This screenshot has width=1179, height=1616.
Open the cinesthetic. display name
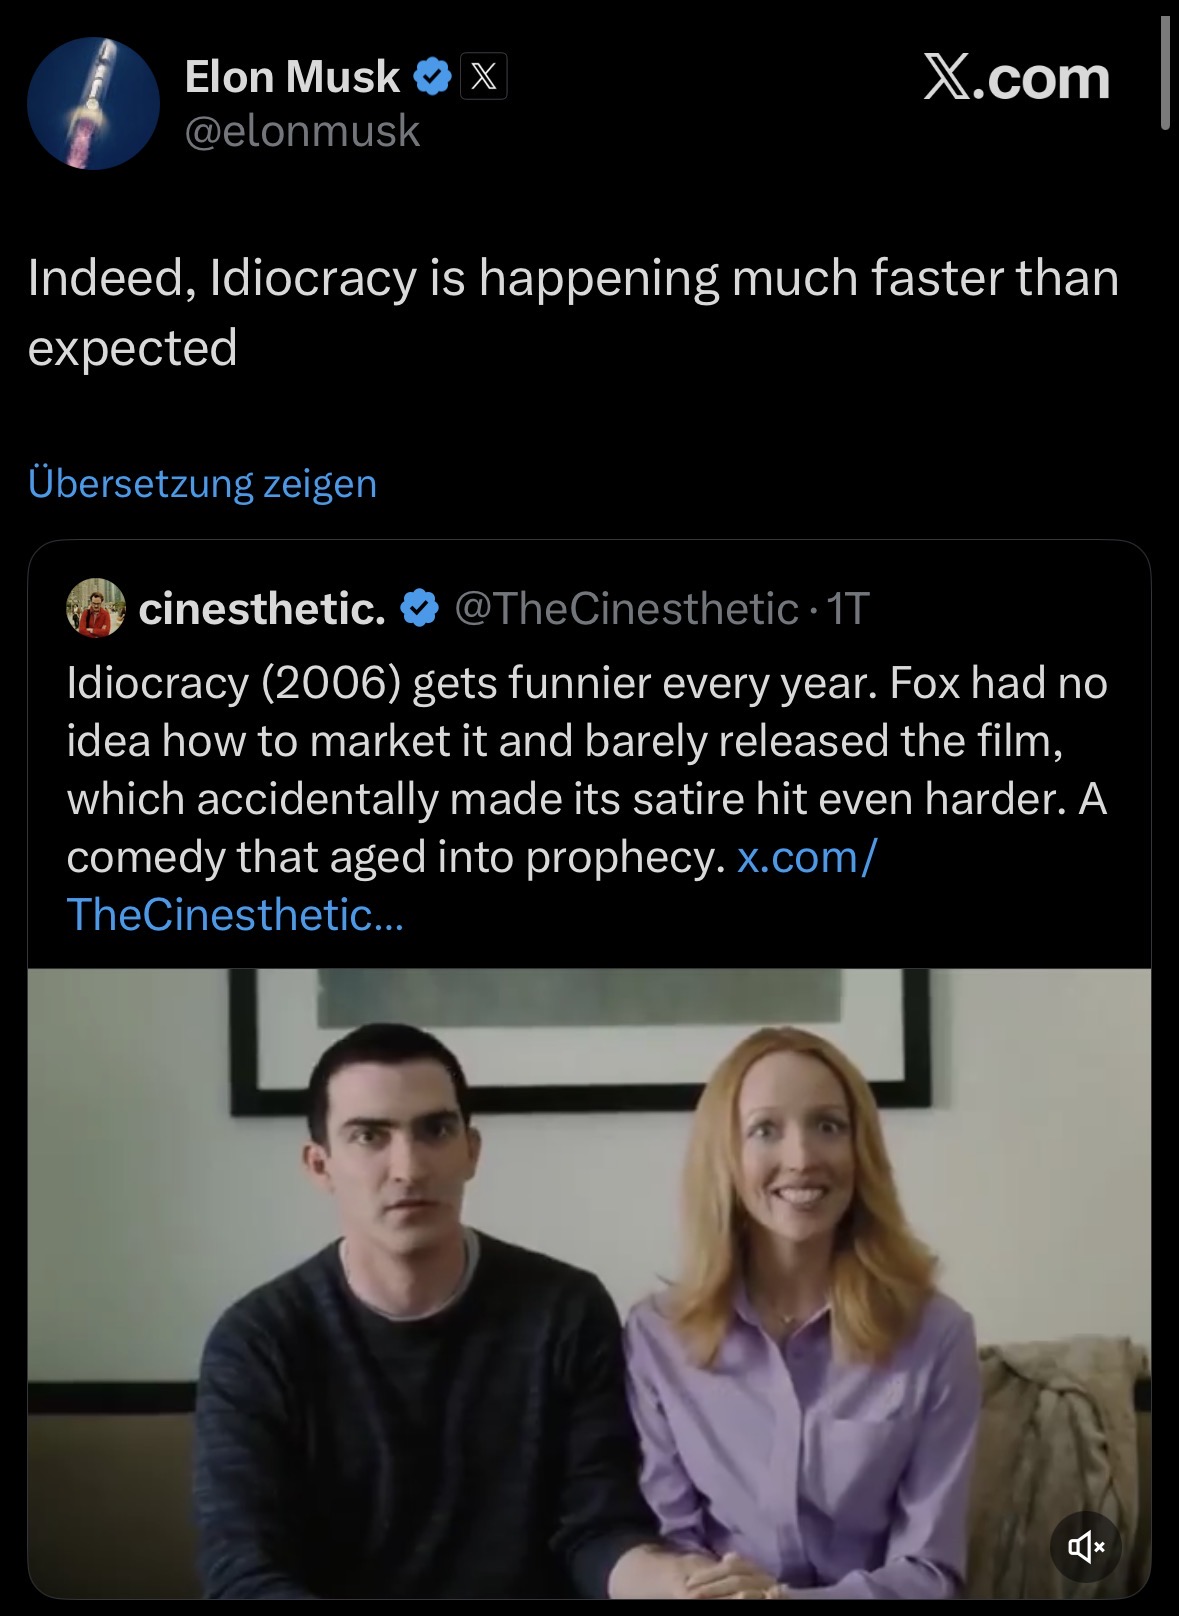click(x=262, y=608)
